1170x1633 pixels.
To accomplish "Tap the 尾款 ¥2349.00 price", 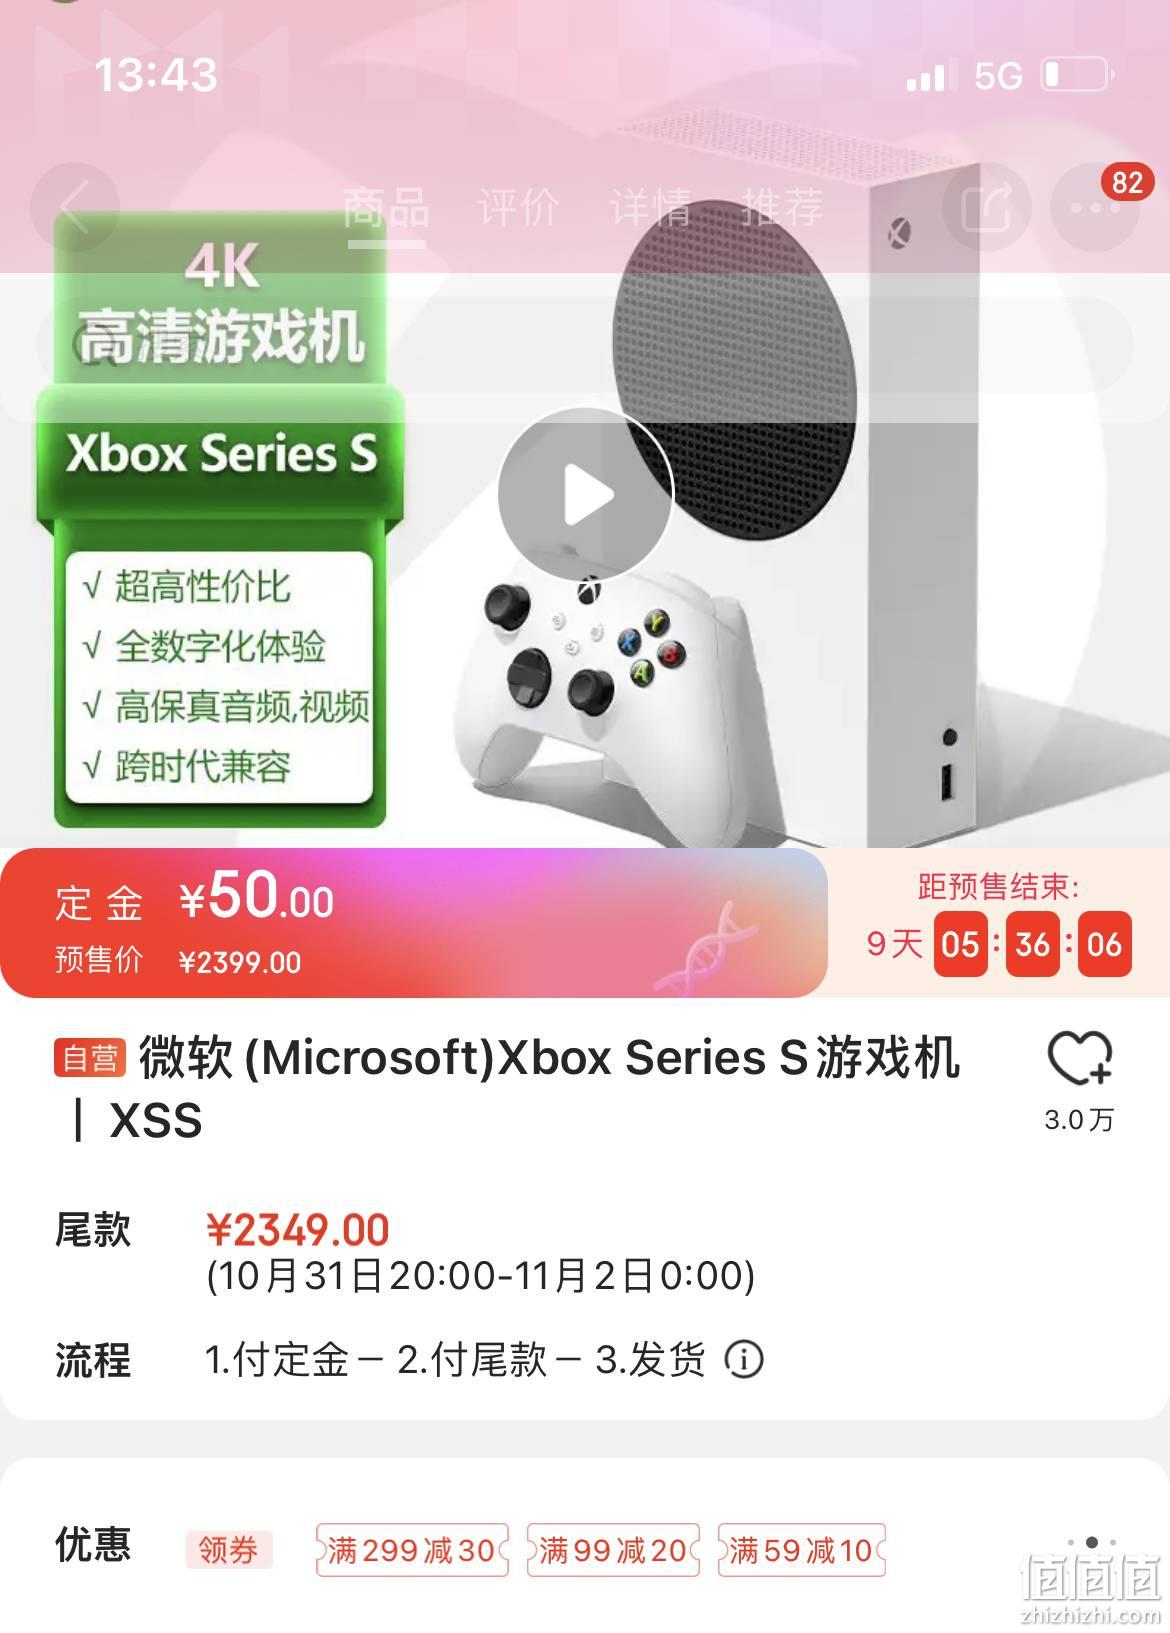I will [x=298, y=1230].
